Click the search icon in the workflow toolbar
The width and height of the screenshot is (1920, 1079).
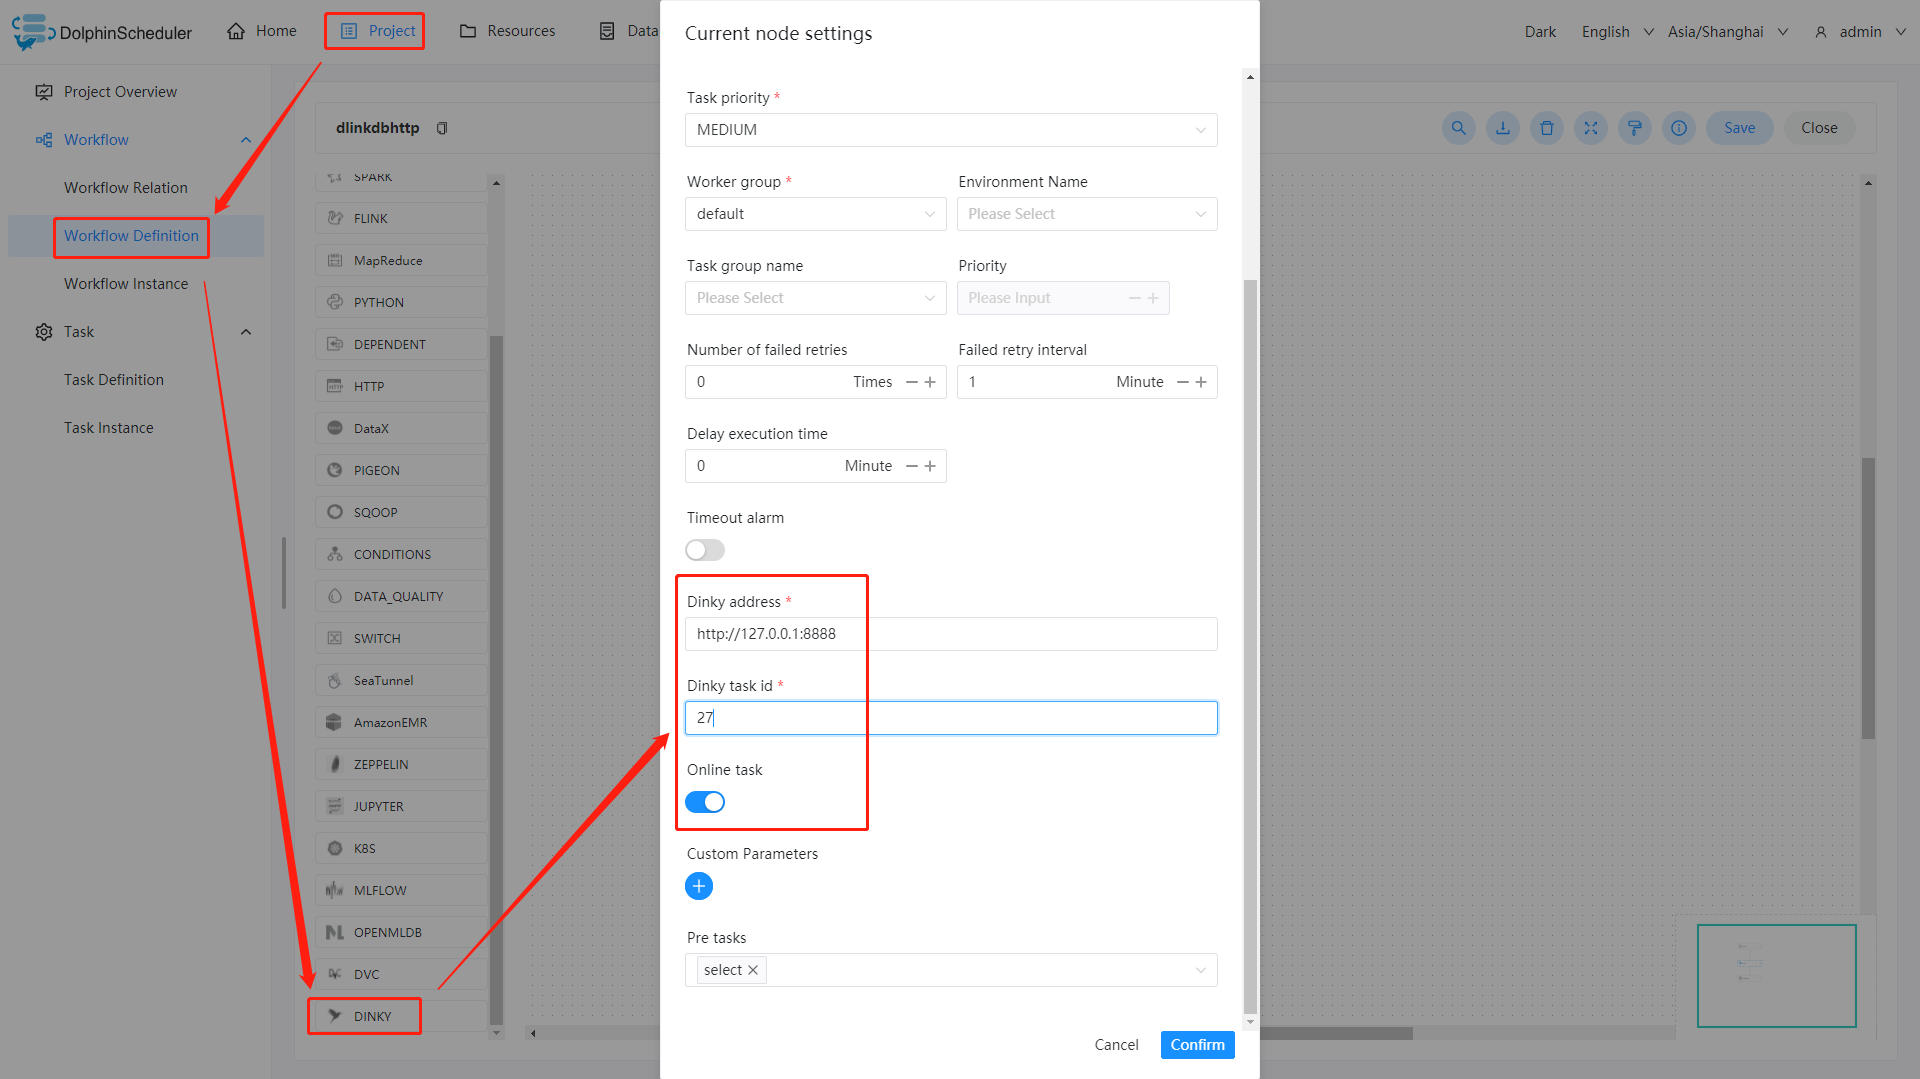[x=1458, y=128]
